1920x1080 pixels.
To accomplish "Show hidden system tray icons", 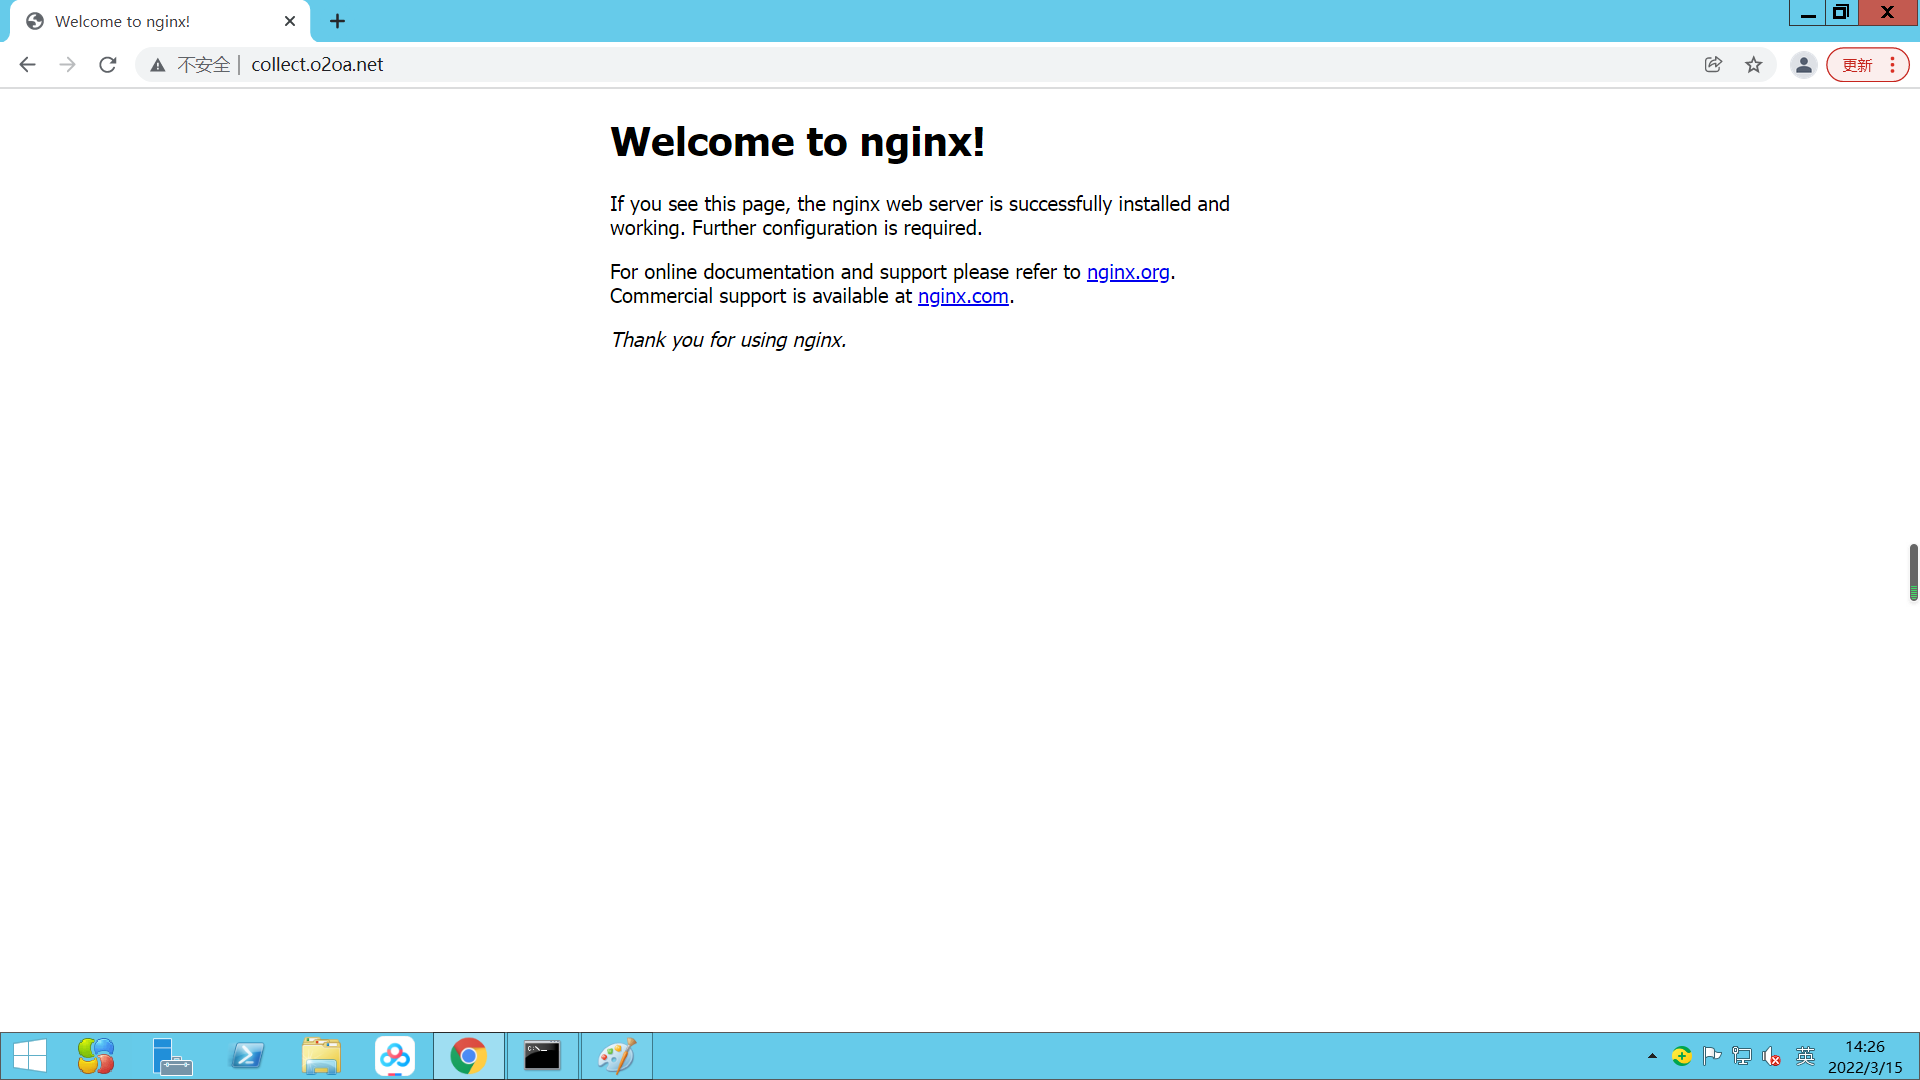I will click(x=1652, y=1056).
